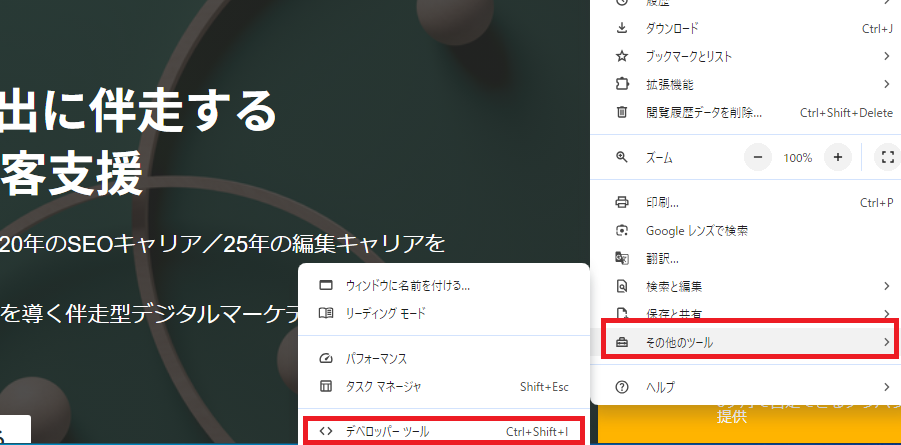Click the Performance gauge icon
901x445 pixels.
(326, 359)
